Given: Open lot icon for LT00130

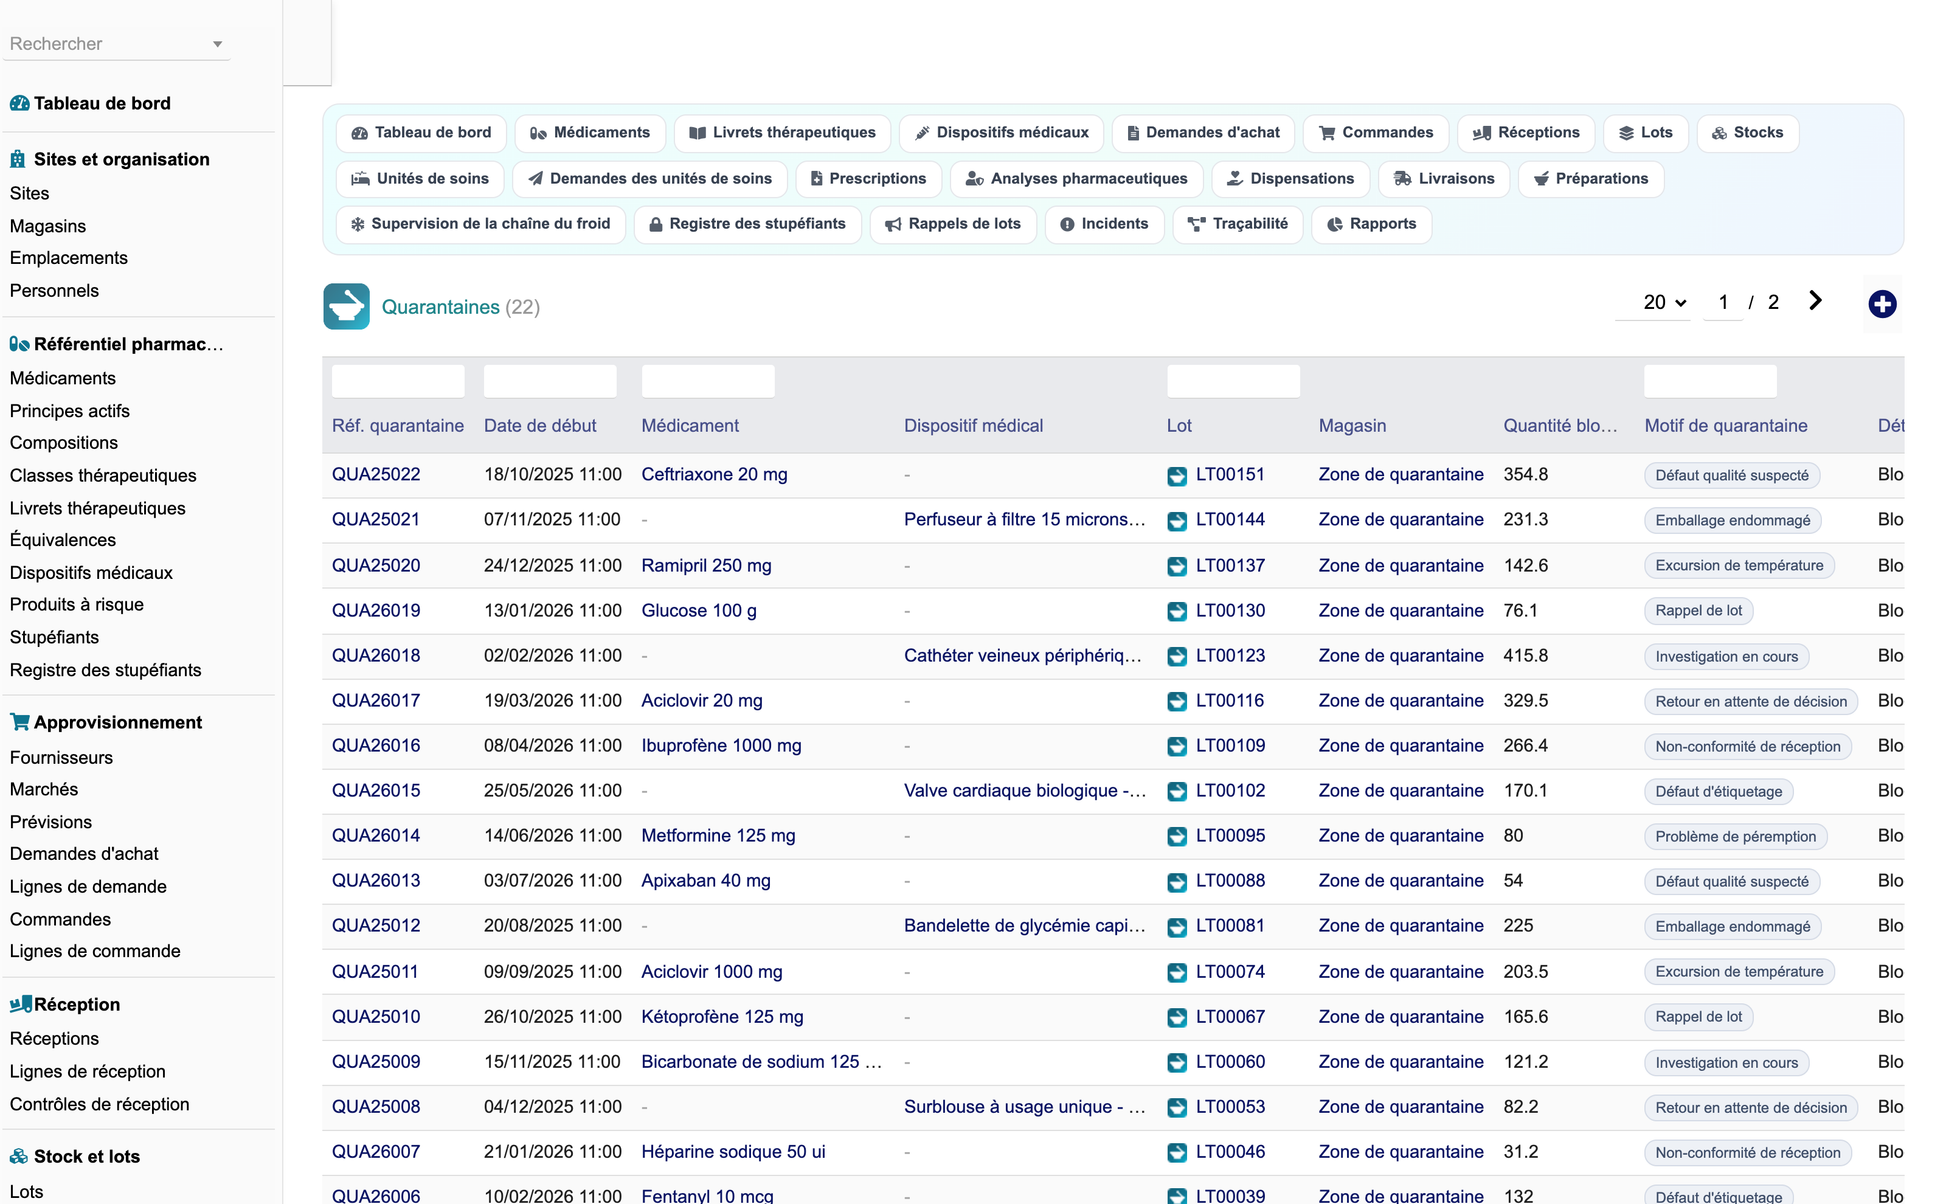Looking at the screenshot, I should coord(1177,611).
